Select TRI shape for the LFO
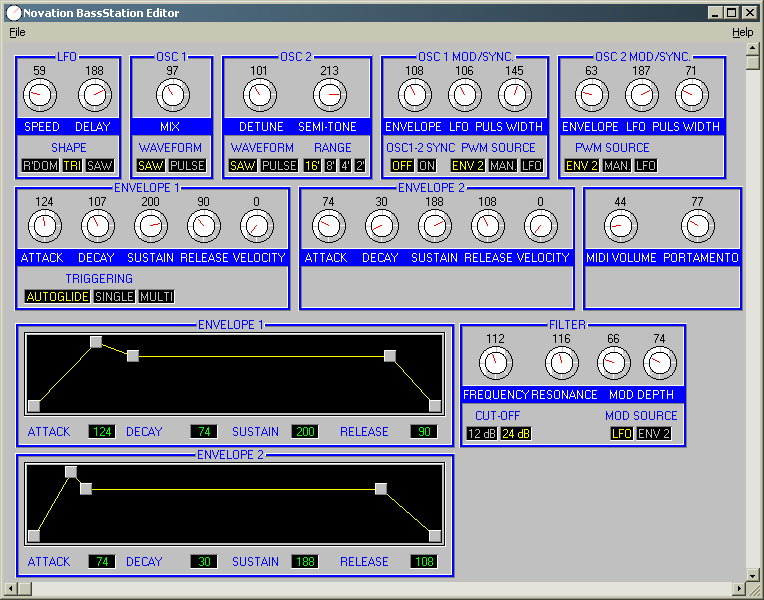The image size is (764, 600). pyautogui.click(x=71, y=165)
